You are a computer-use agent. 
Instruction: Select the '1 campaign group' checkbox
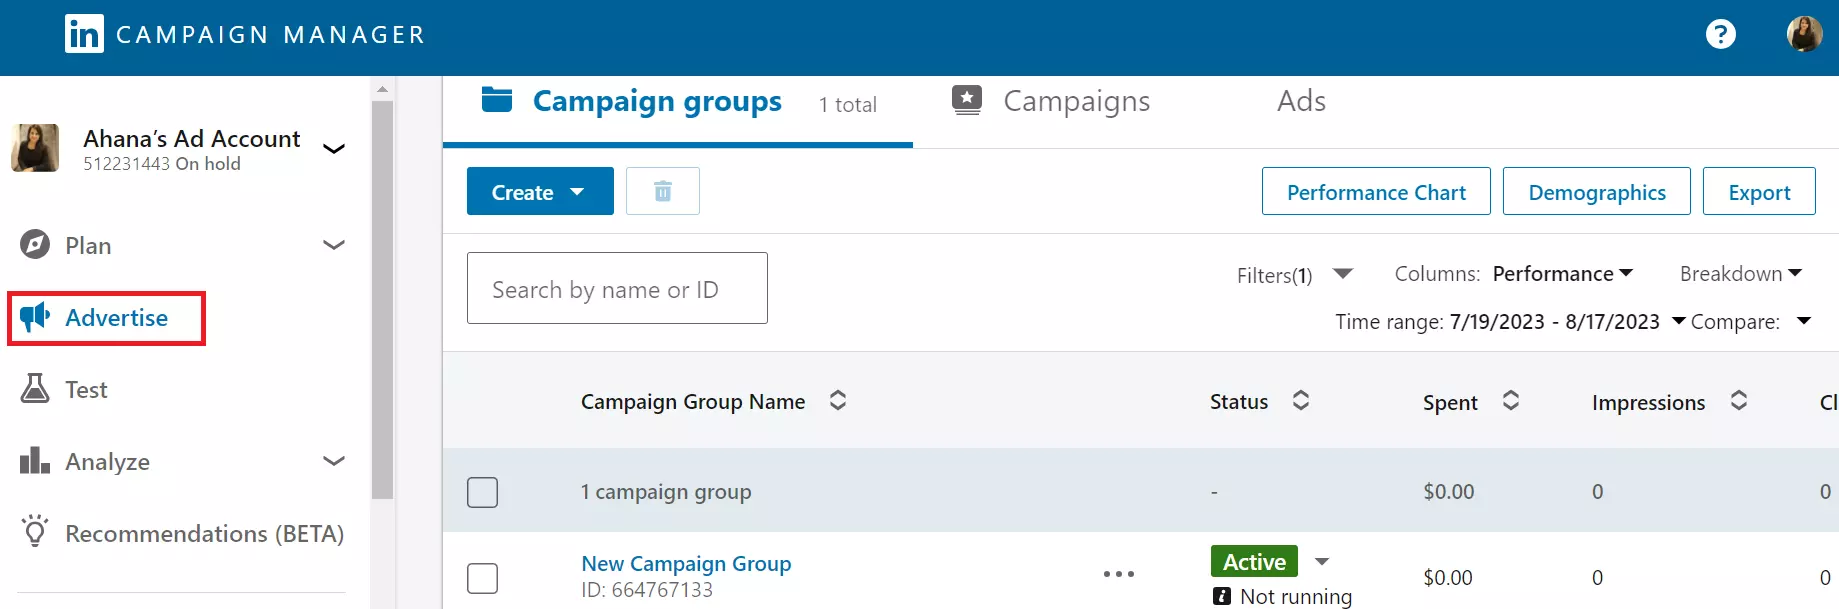pyautogui.click(x=482, y=492)
